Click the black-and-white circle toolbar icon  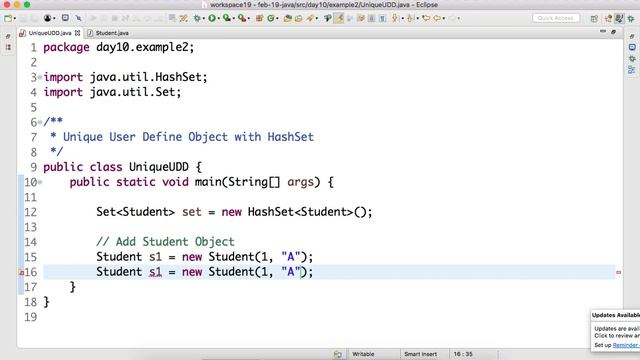[47, 18]
